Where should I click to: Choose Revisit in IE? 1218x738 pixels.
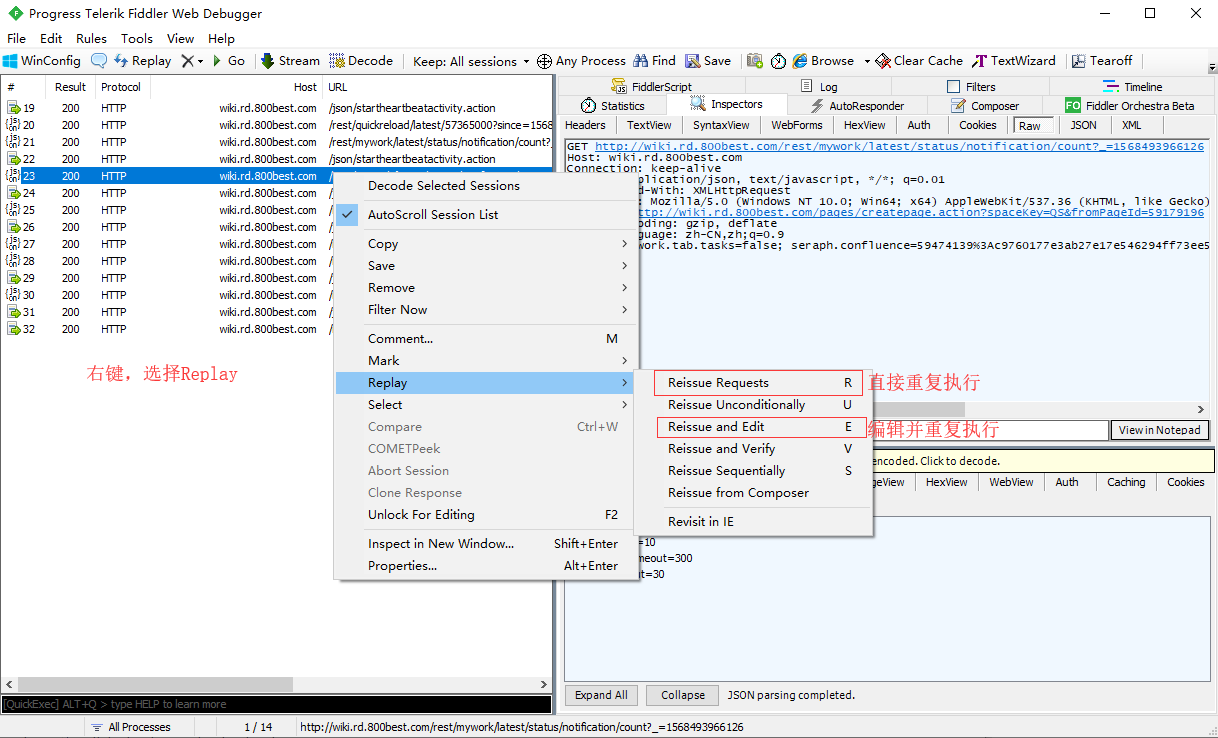(754, 522)
